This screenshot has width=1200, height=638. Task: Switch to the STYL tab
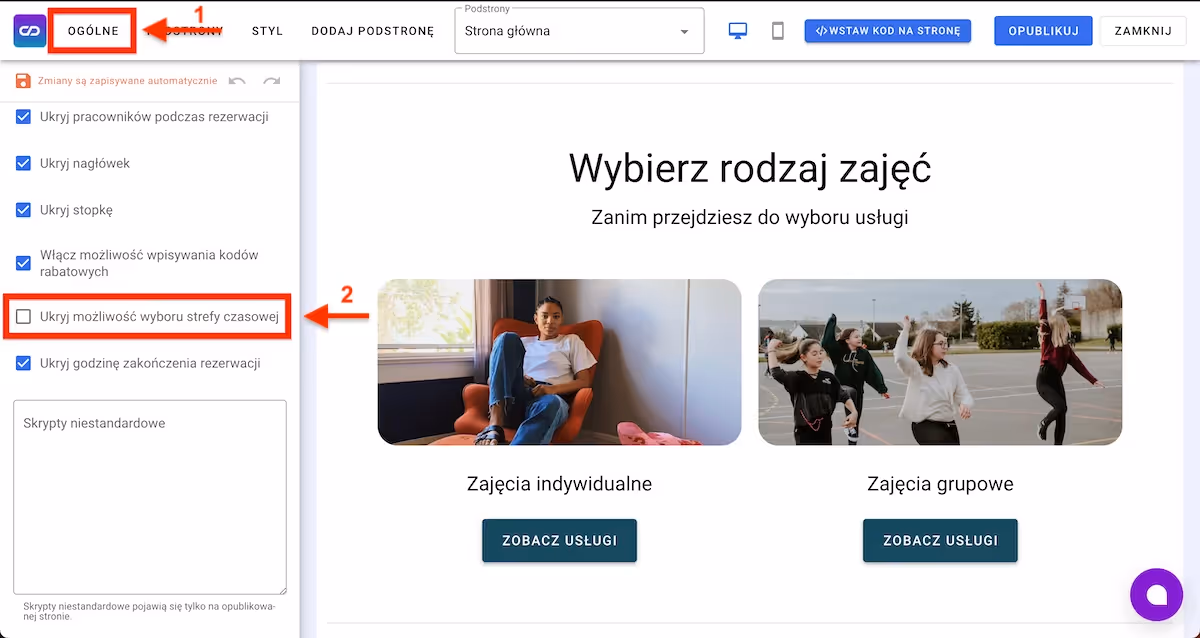[267, 31]
